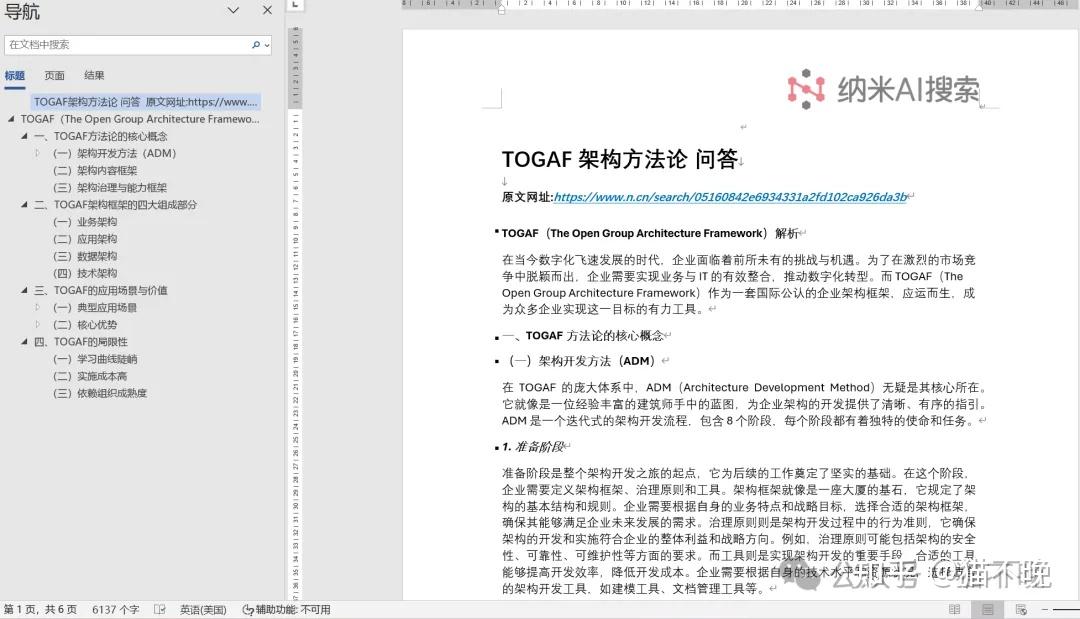
Task: Open the www.n.cn/search hyperlink in document
Action: [x=730, y=198]
